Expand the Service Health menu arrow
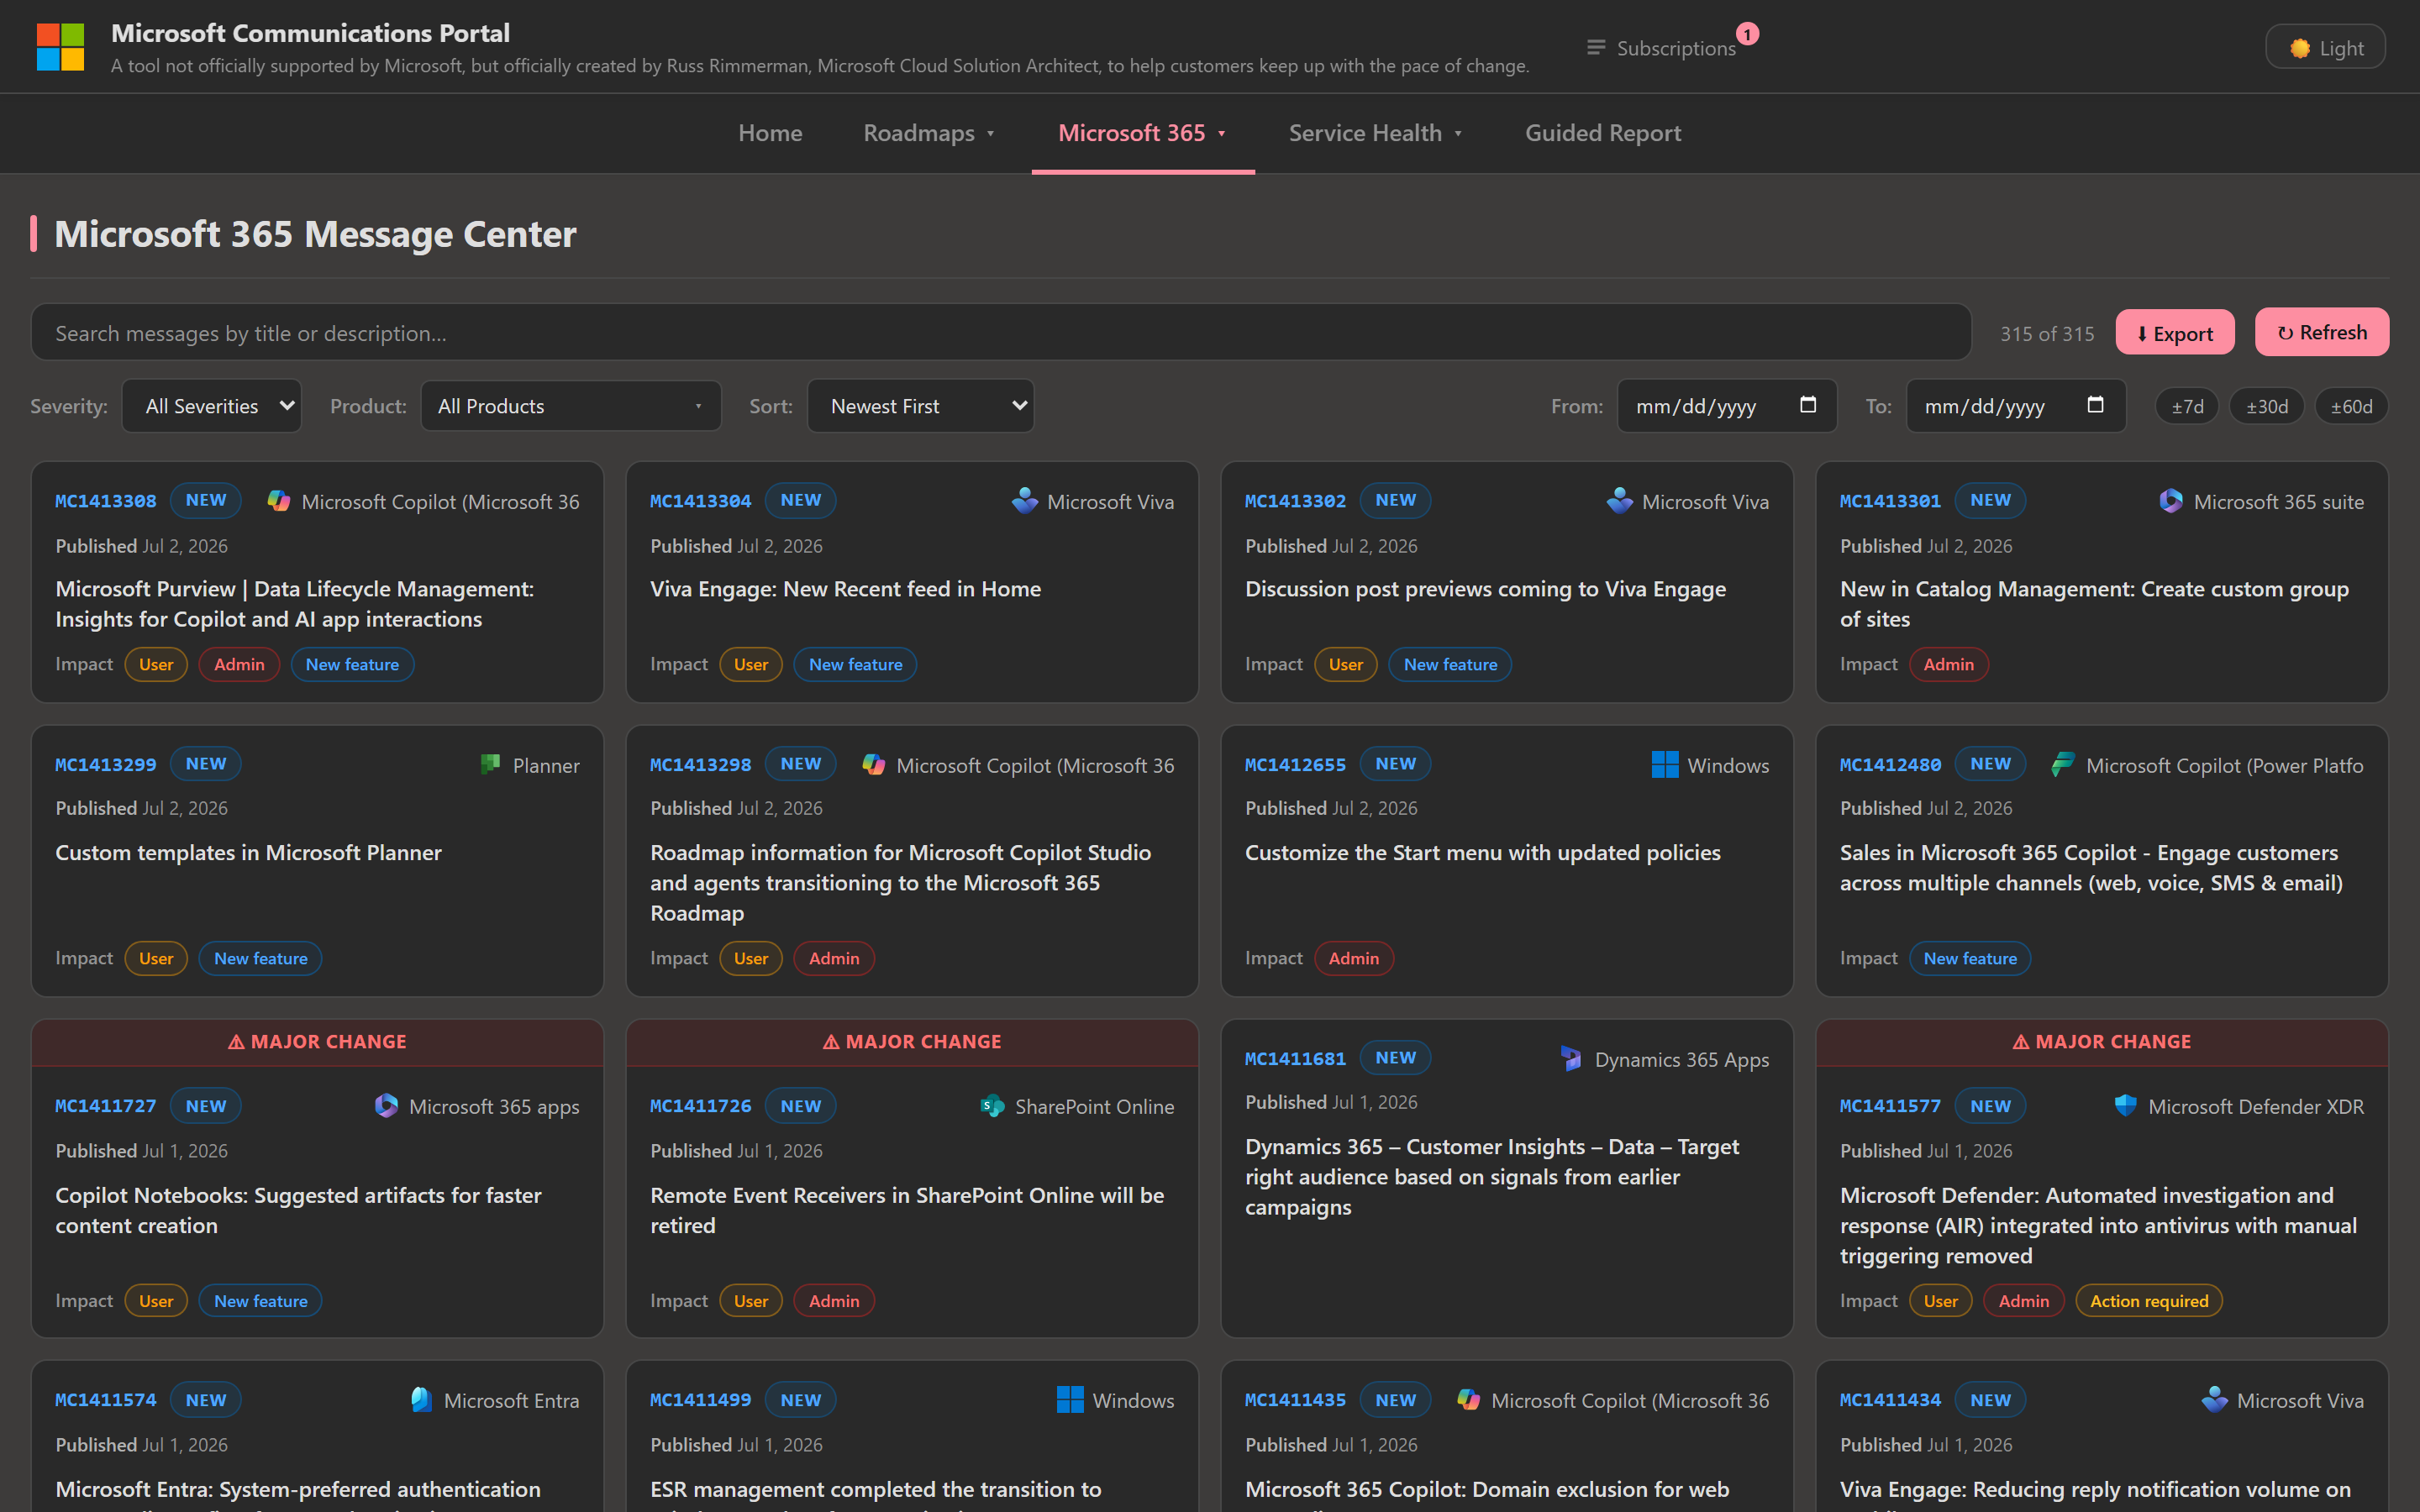 coord(1458,134)
